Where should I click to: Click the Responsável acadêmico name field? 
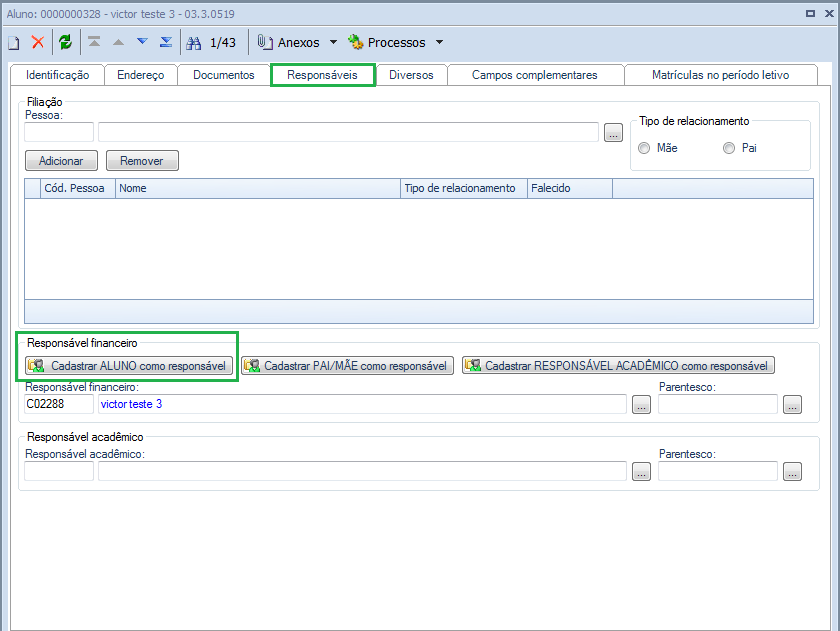click(x=362, y=471)
